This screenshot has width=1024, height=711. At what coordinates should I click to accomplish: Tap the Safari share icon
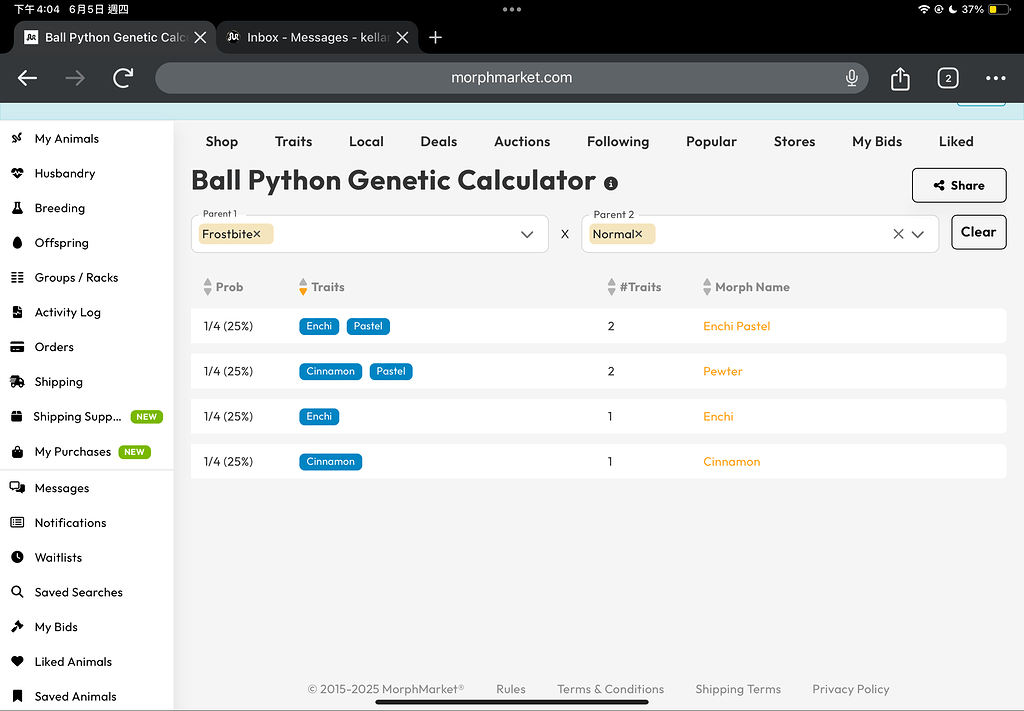coord(900,78)
